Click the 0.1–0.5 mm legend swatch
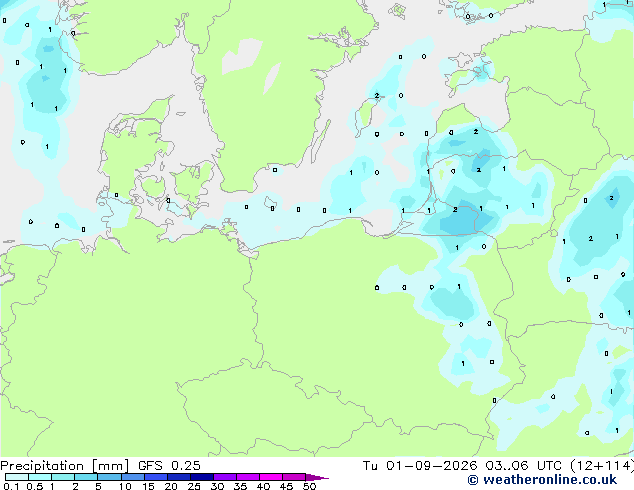The image size is (634, 490). 17,477
